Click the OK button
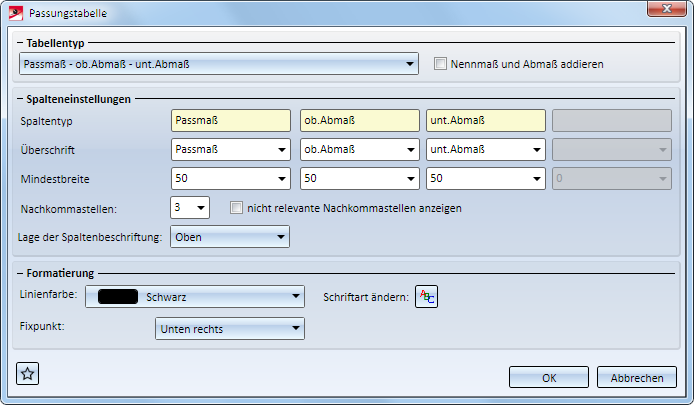Image resolution: width=694 pixels, height=405 pixels. 548,377
